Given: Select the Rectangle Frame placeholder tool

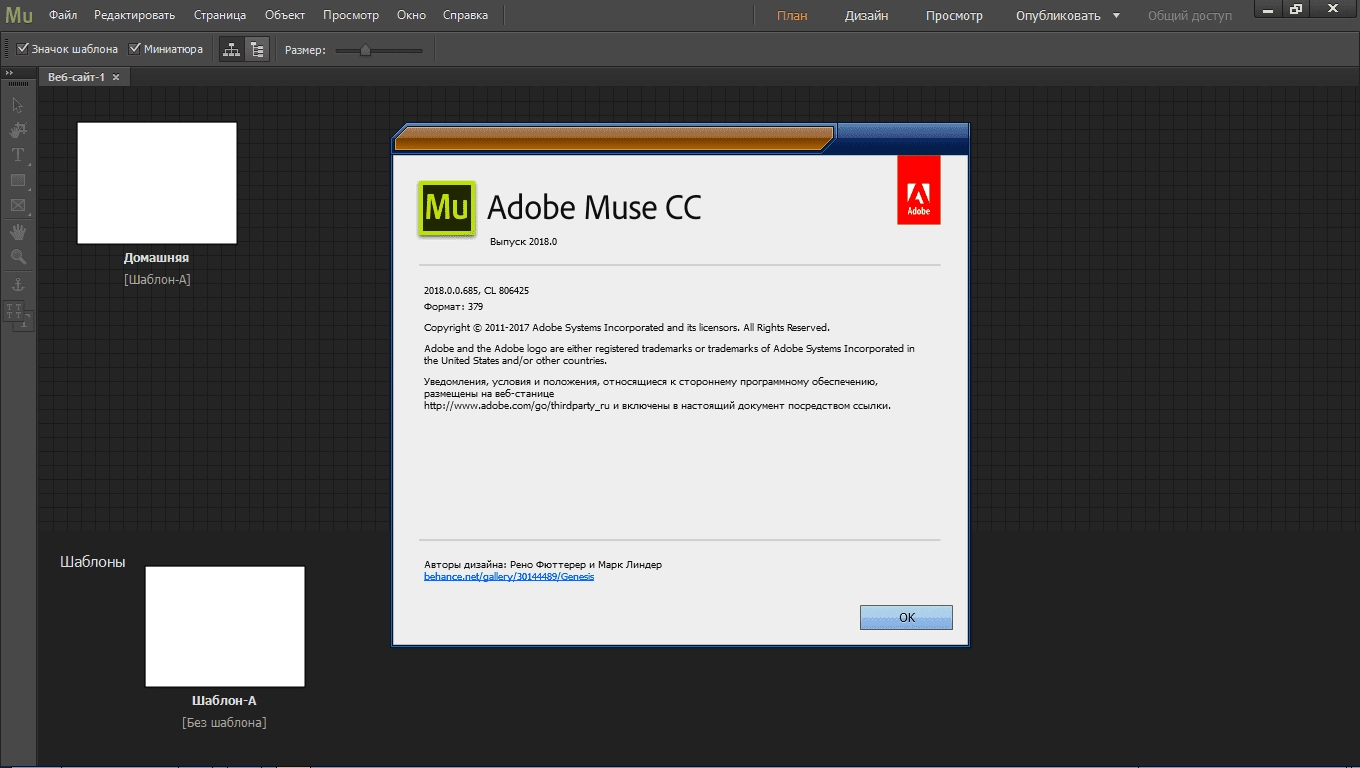Looking at the screenshot, I should click(x=18, y=206).
